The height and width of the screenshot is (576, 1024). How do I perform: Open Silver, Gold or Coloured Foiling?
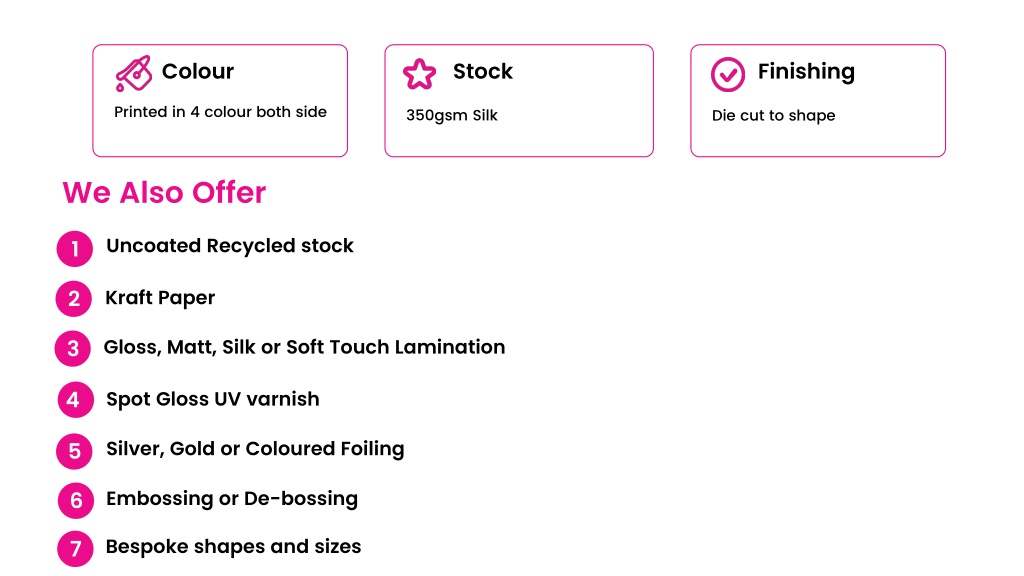255,449
